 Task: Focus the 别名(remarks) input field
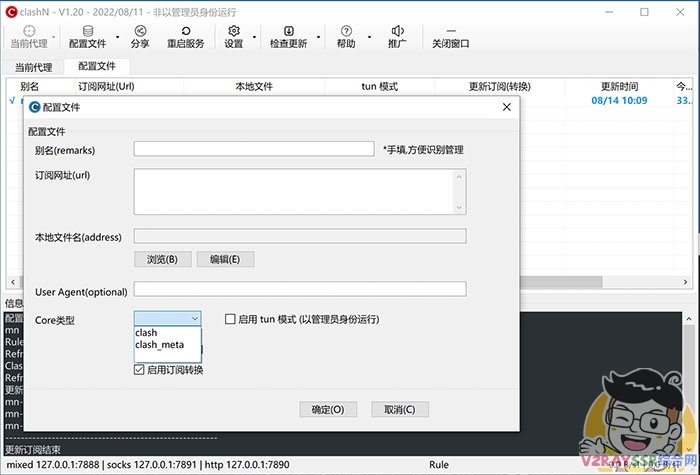pyautogui.click(x=254, y=149)
